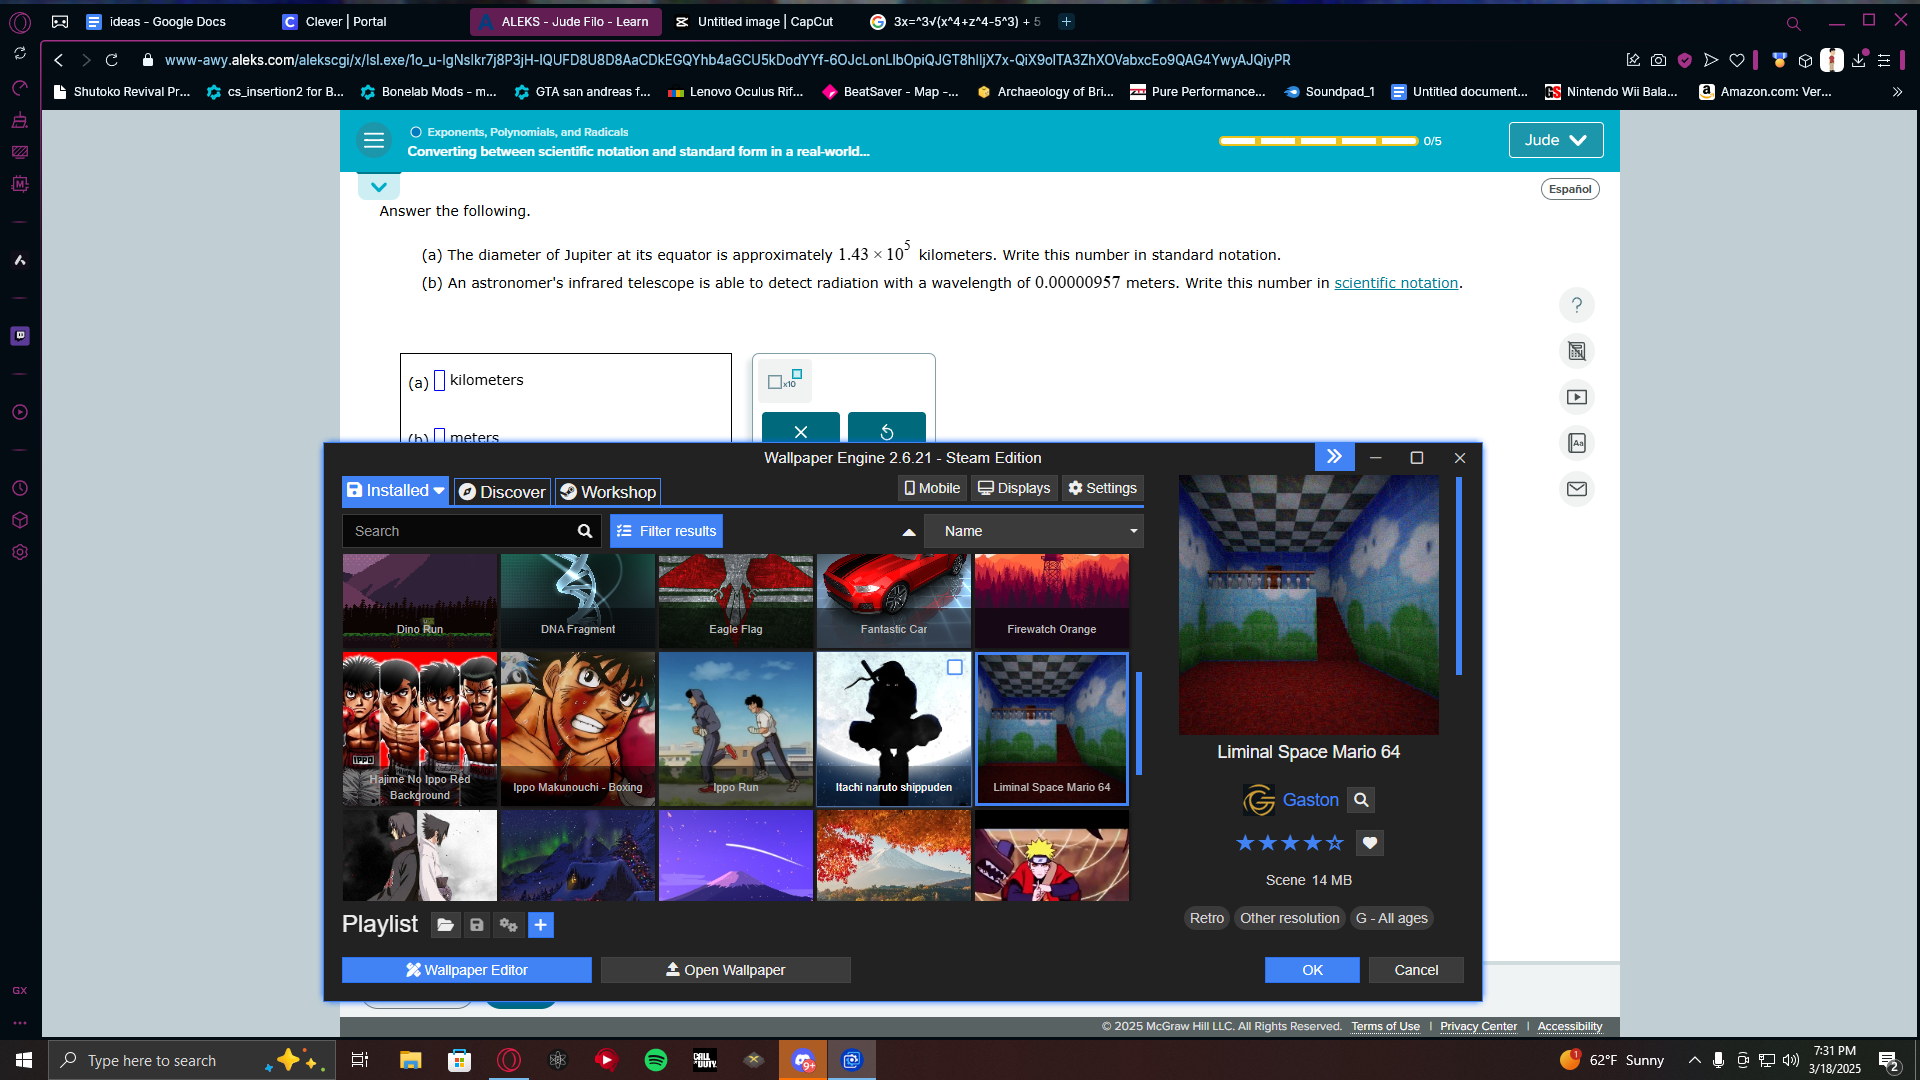Image resolution: width=1920 pixels, height=1080 pixels.
Task: Switch to the Workshop tab
Action: point(608,491)
